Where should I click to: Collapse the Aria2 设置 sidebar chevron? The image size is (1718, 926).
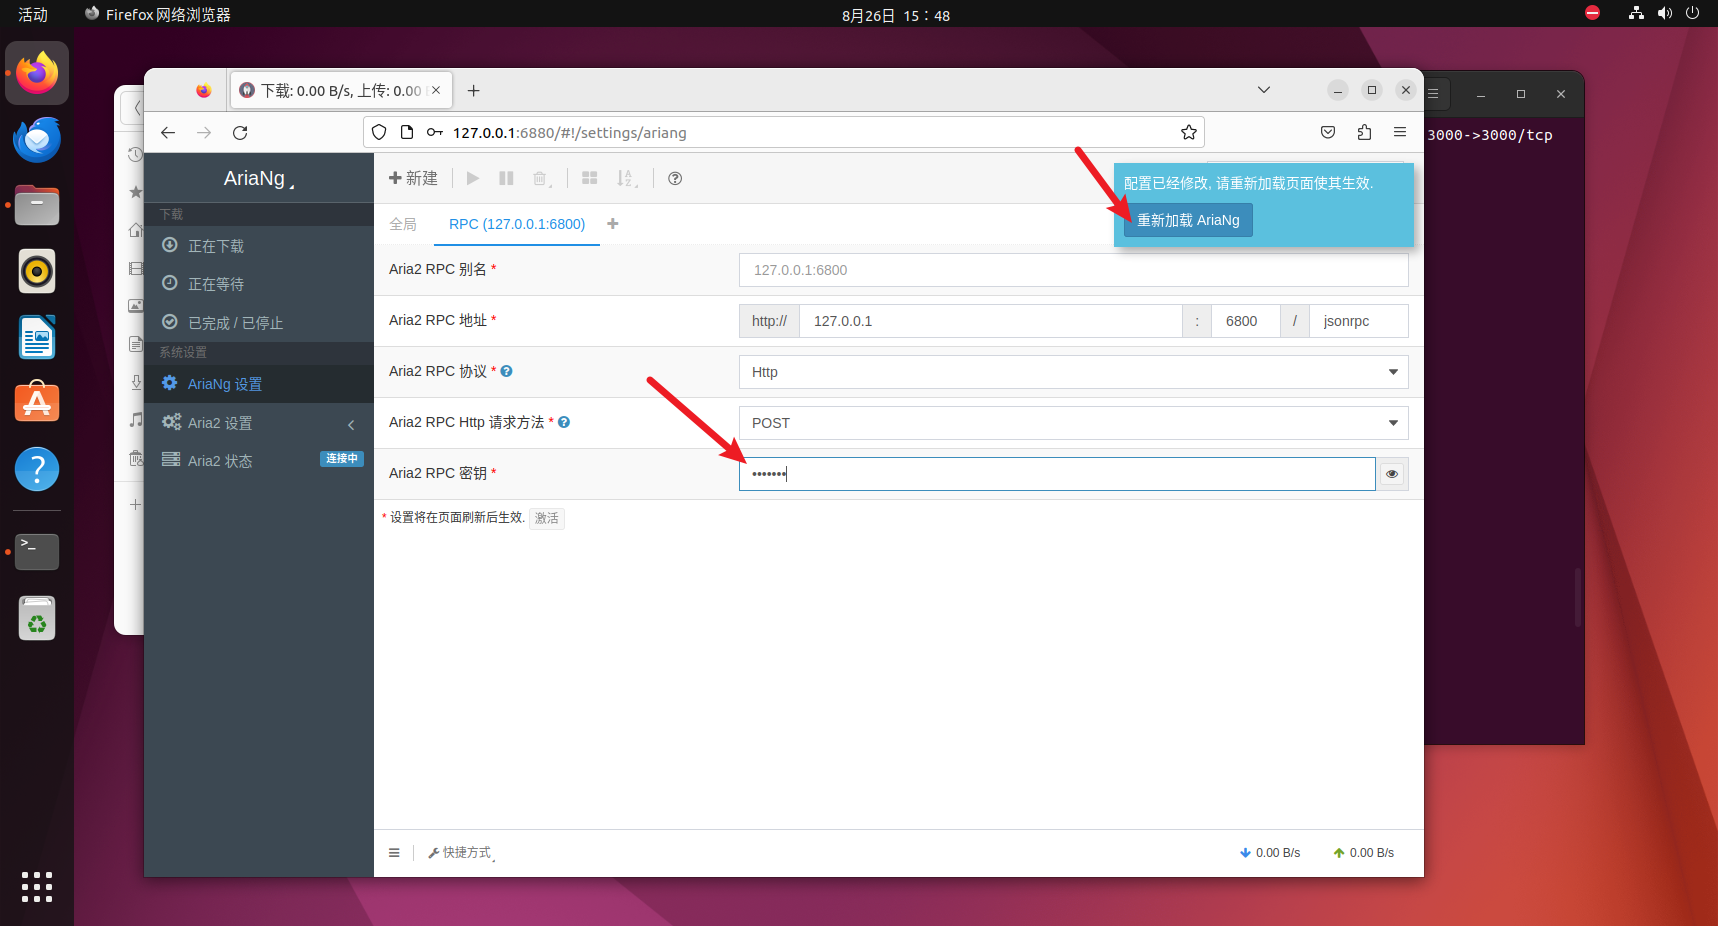click(x=351, y=424)
